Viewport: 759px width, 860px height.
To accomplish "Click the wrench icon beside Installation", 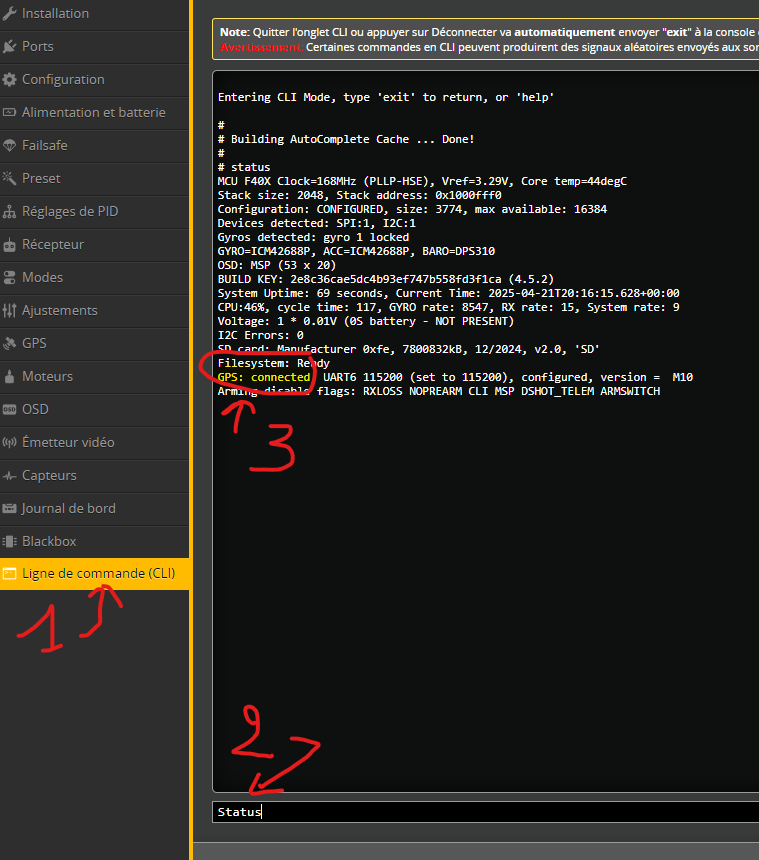I will [10, 14].
